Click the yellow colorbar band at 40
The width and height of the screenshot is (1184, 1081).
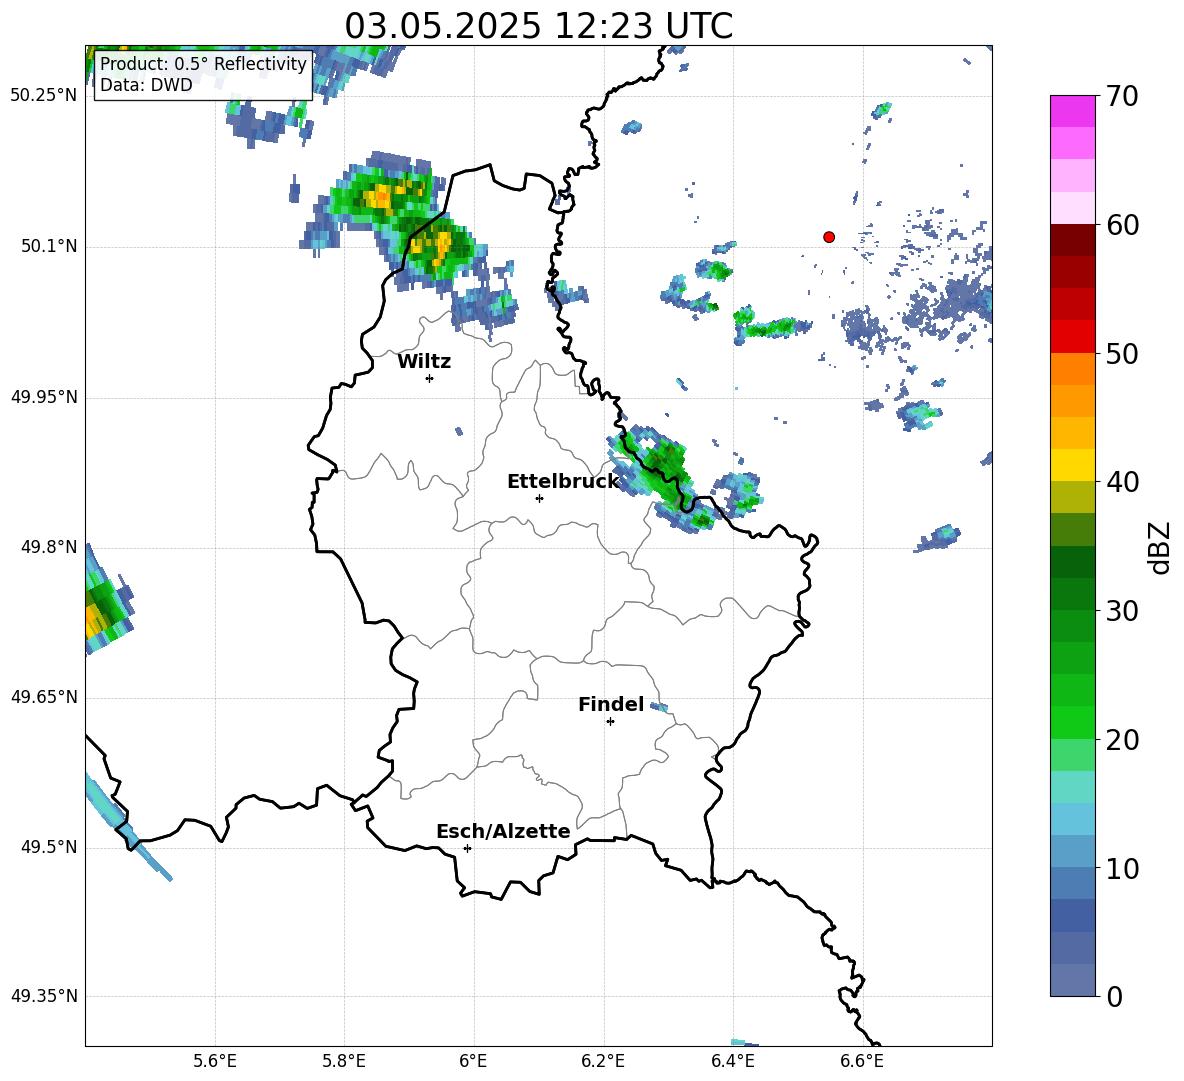tap(1072, 465)
